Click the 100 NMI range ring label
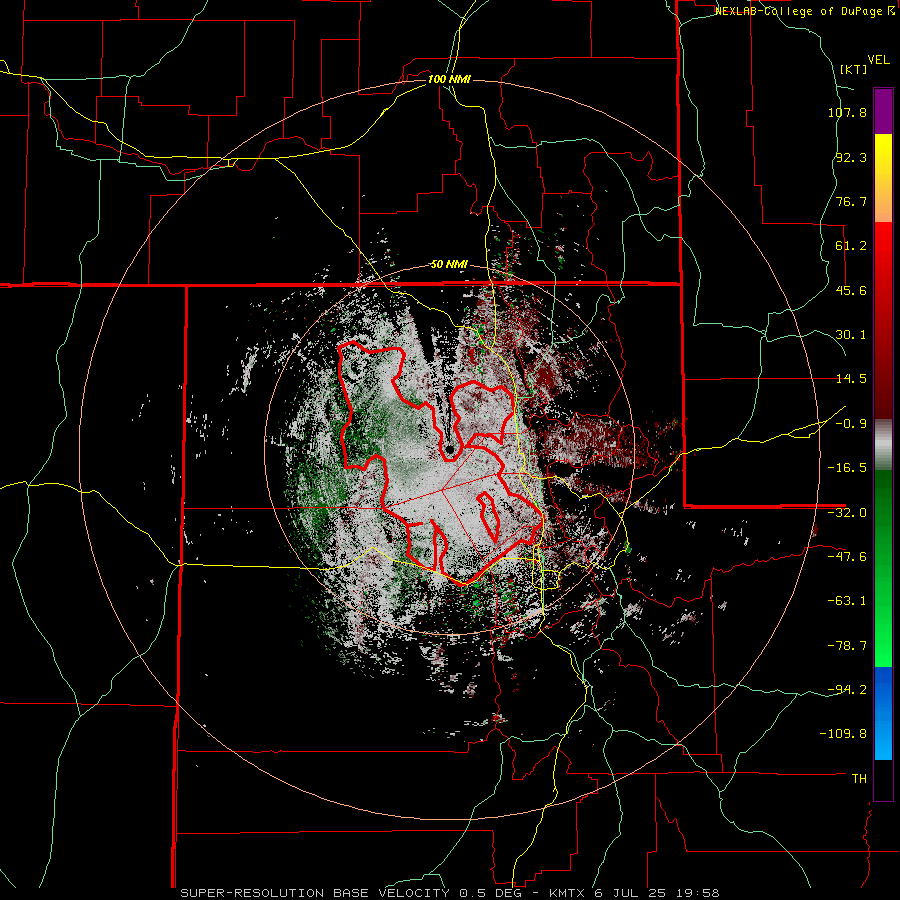Screen dimensions: 900x900 tap(449, 79)
